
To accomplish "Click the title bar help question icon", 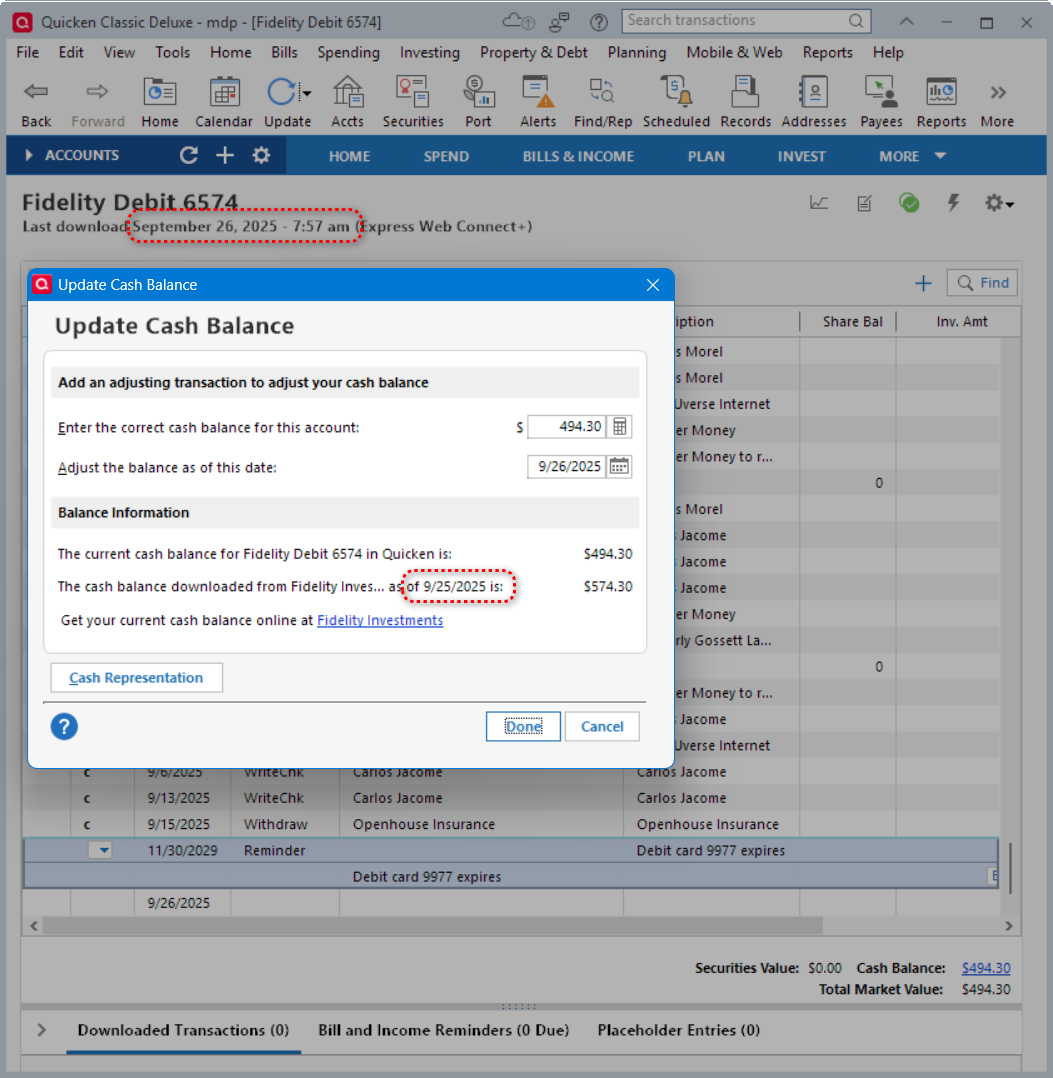I will [x=599, y=22].
